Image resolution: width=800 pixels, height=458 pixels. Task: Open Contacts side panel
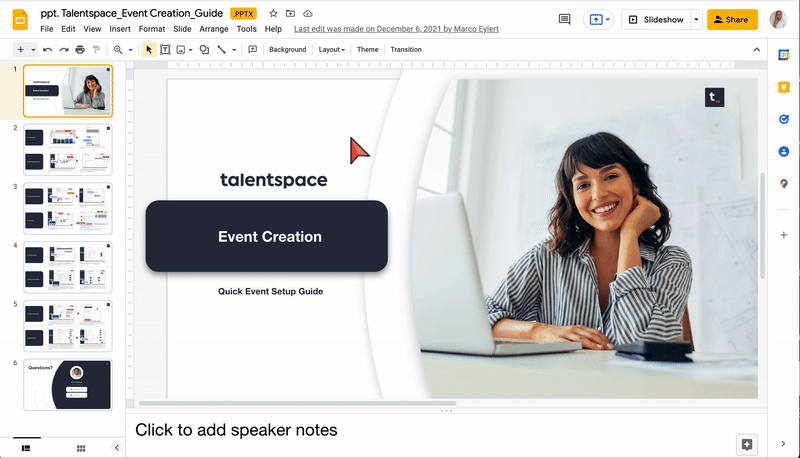(x=784, y=151)
